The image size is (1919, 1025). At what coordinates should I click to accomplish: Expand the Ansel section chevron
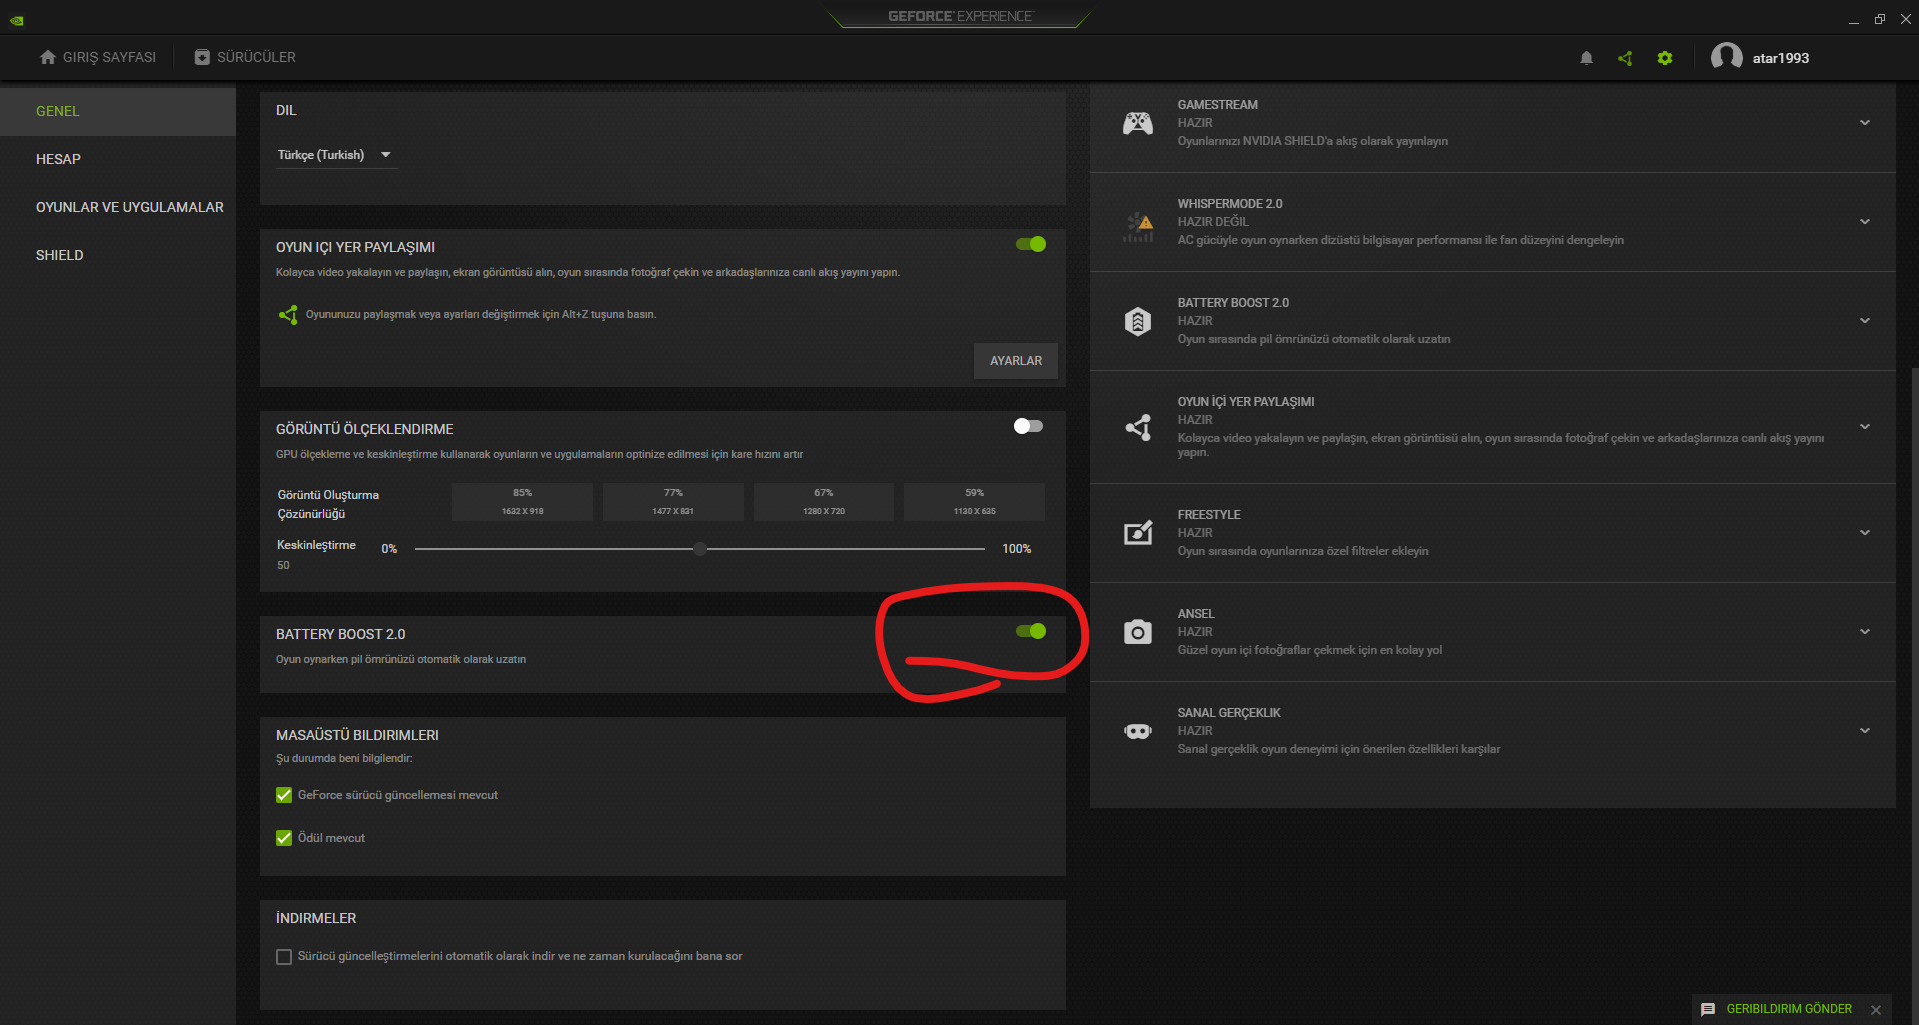click(x=1865, y=632)
